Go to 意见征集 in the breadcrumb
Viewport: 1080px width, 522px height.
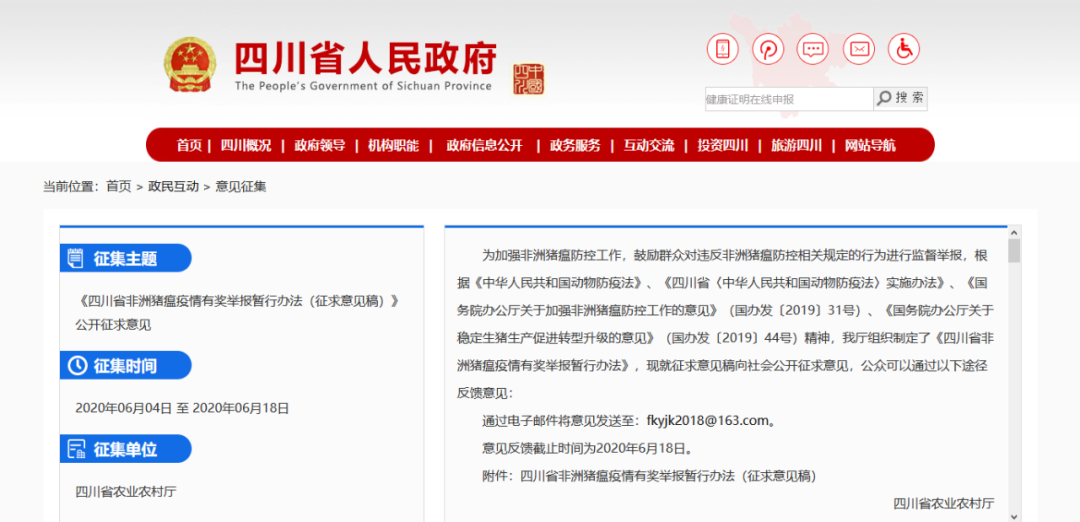pyautogui.click(x=241, y=187)
